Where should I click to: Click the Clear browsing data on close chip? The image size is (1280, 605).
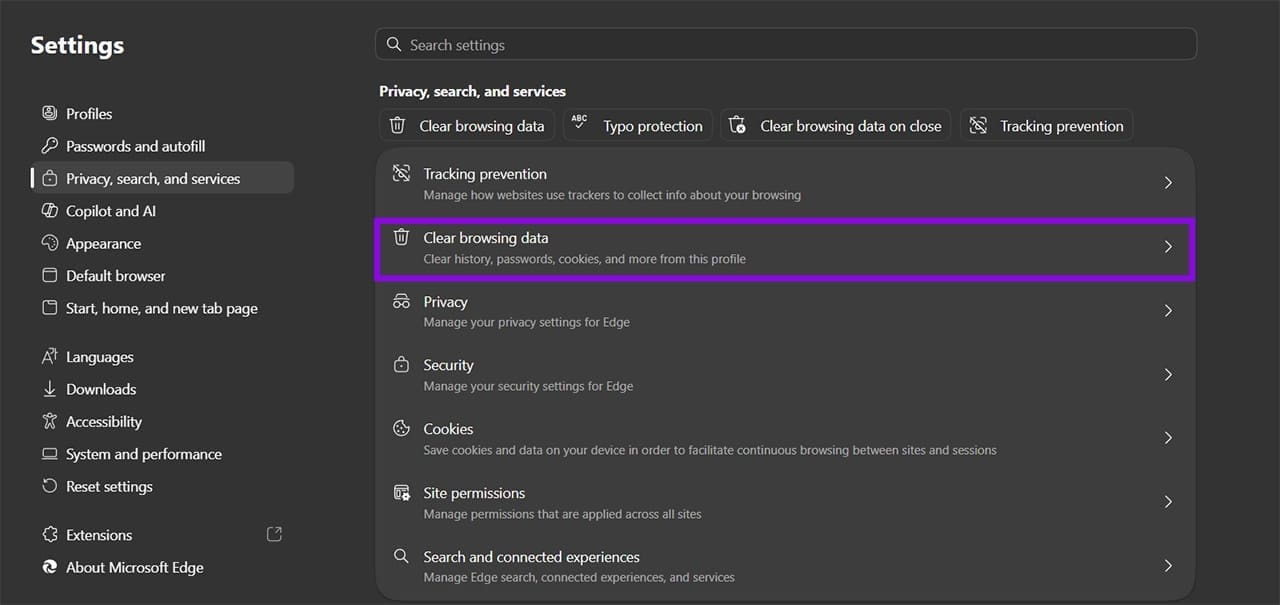coord(836,126)
